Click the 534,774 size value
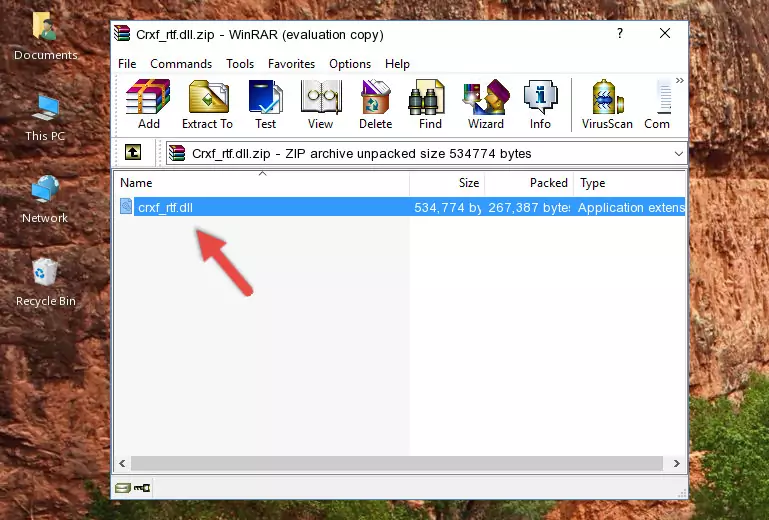 click(447, 208)
